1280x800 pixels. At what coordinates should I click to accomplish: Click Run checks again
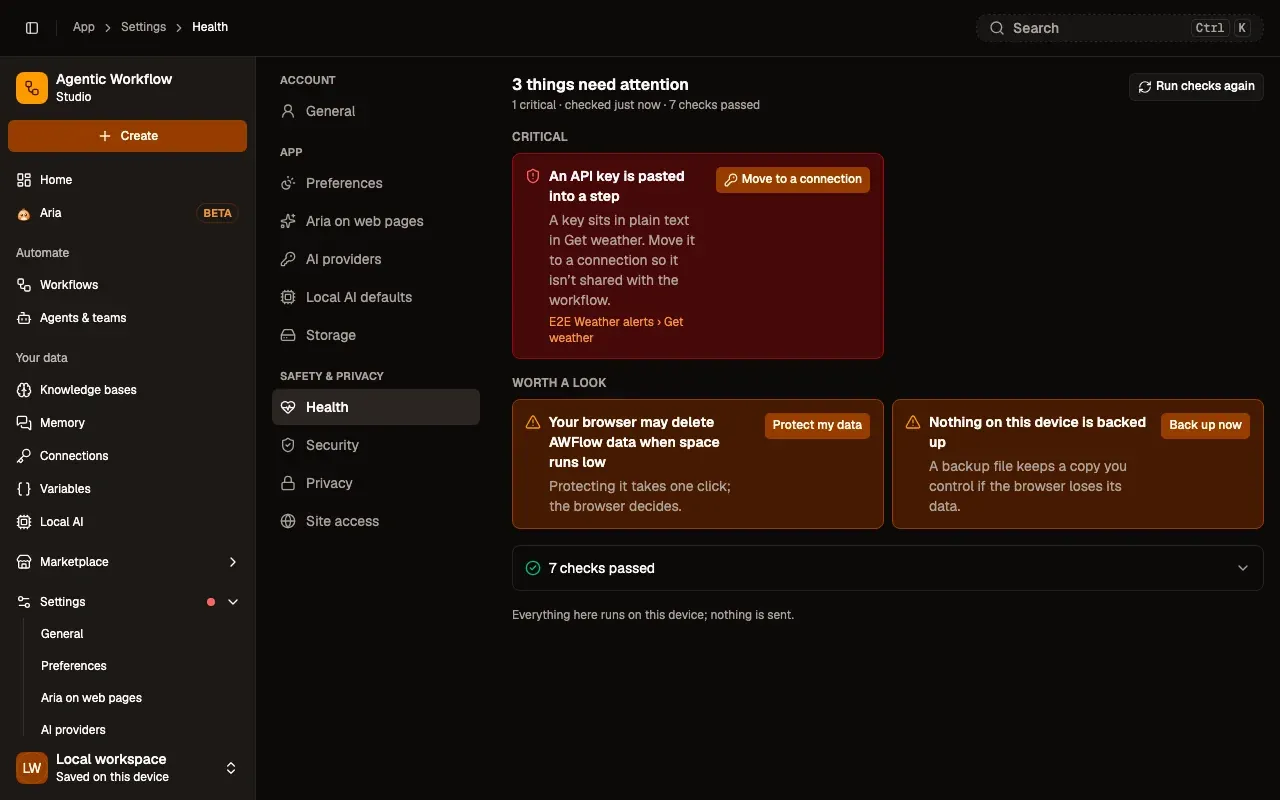(1196, 87)
